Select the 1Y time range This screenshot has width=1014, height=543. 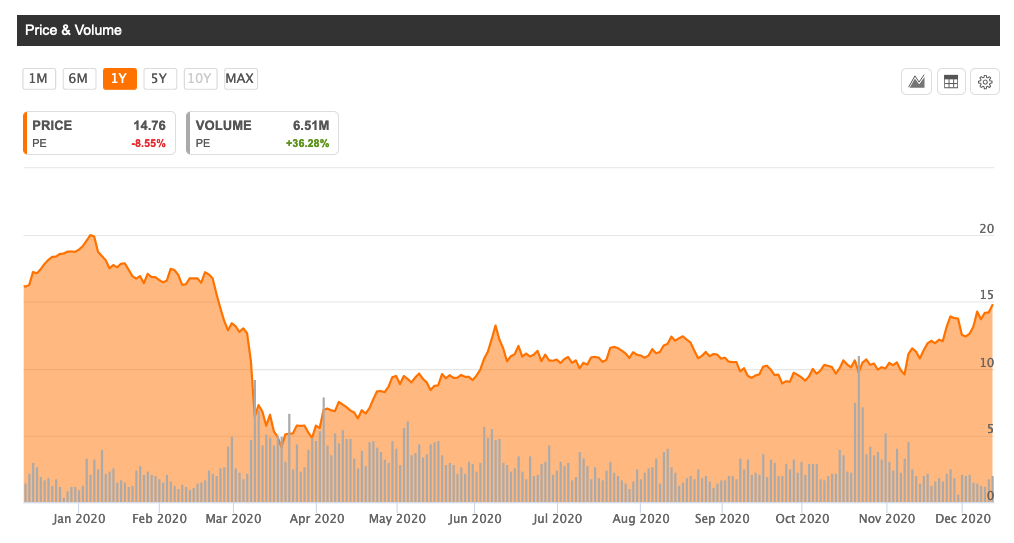tap(119, 79)
